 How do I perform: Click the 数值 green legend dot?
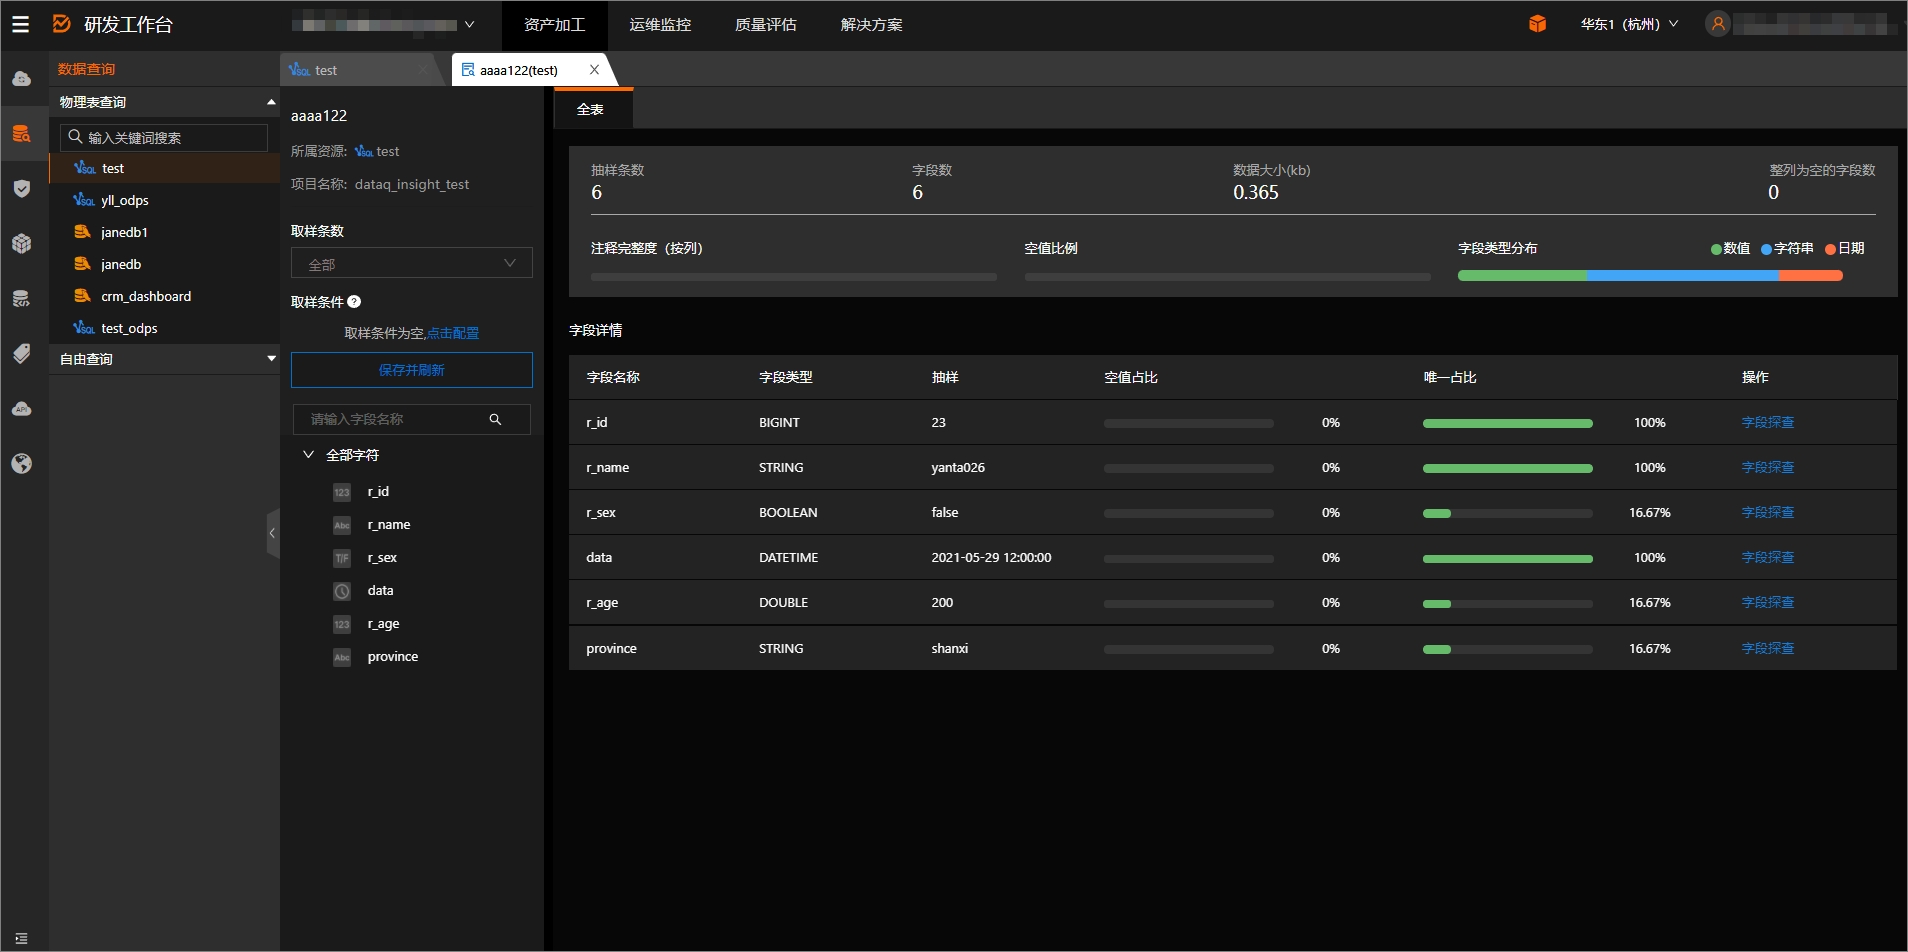pyautogui.click(x=1716, y=249)
